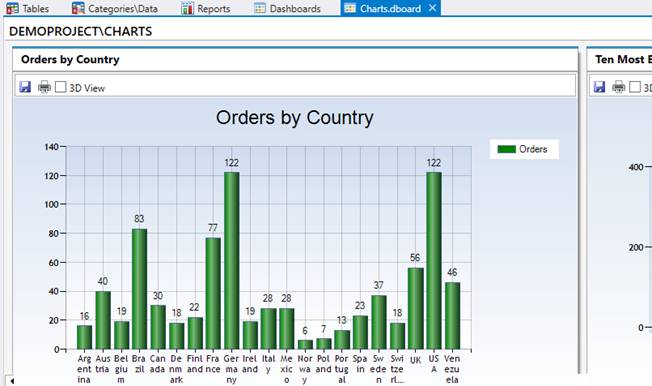Print the Orders by Country chart
Viewport: 652px width, 386px height.
tap(44, 87)
